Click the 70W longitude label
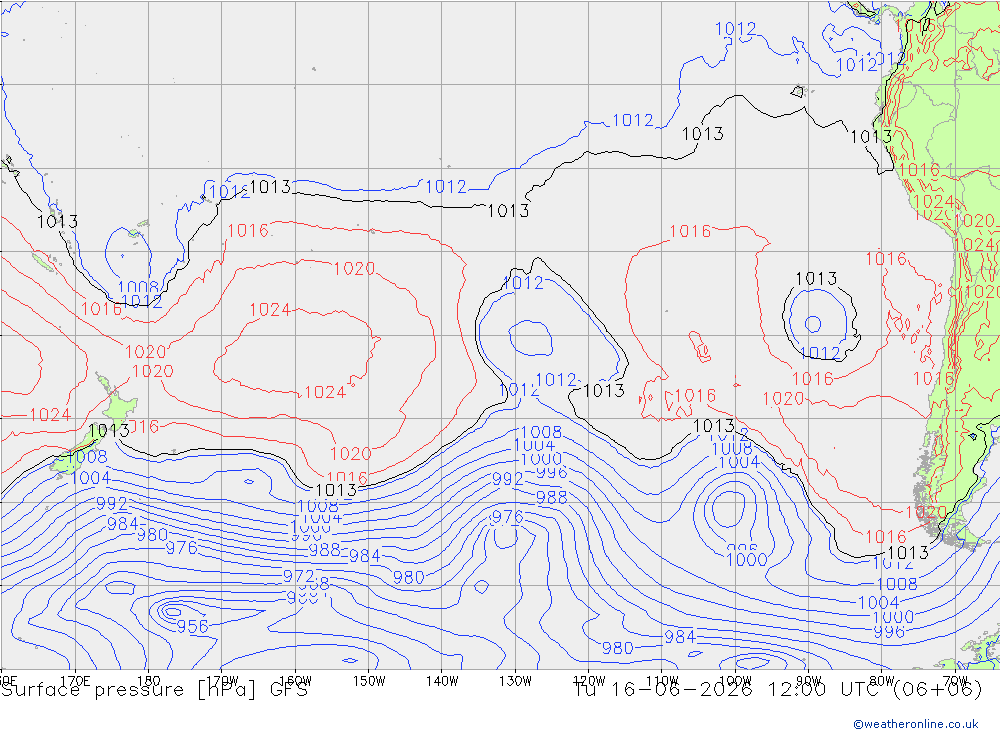Screen dimensions: 1000x733 point(955,681)
